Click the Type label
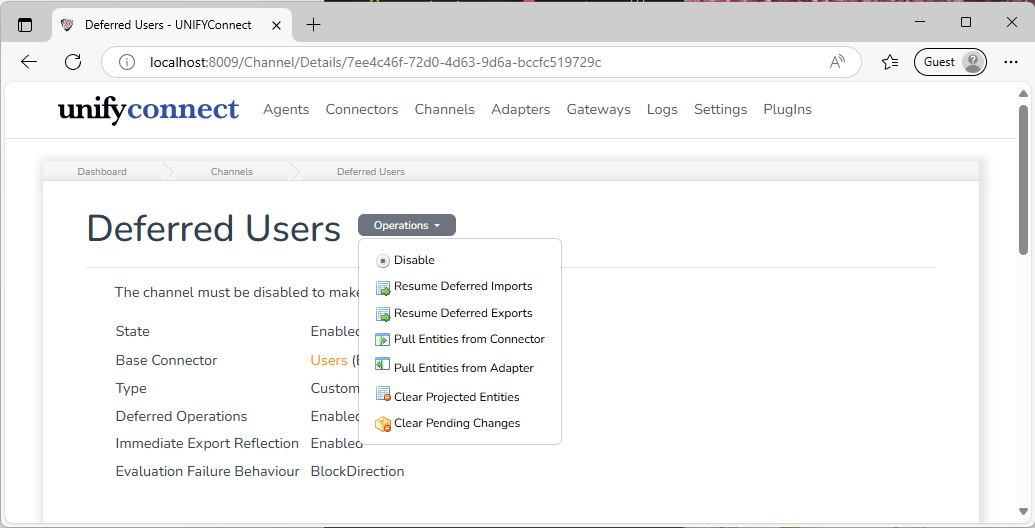The image size is (1035, 528). pos(131,389)
